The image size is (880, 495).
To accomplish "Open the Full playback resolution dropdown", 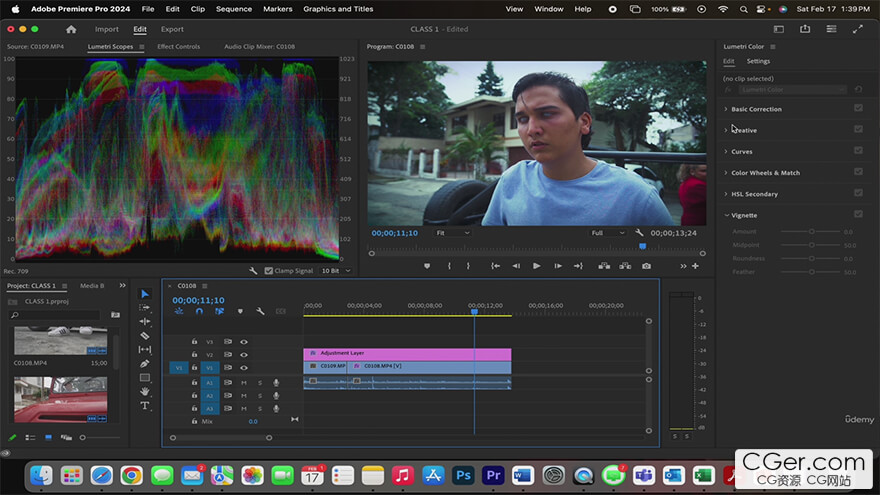I will [607, 233].
